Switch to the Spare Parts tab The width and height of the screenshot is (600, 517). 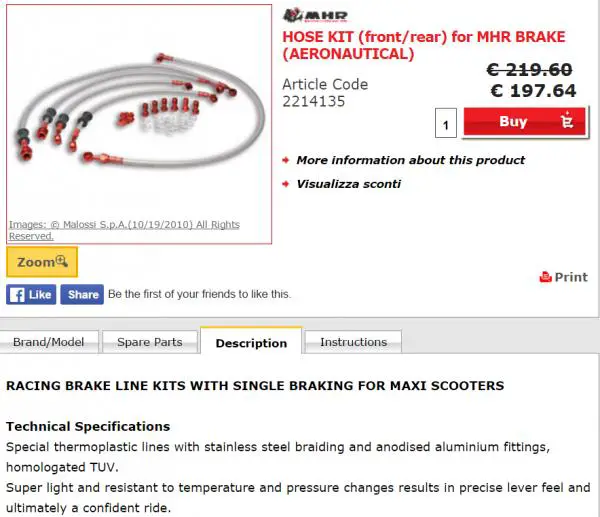150,342
